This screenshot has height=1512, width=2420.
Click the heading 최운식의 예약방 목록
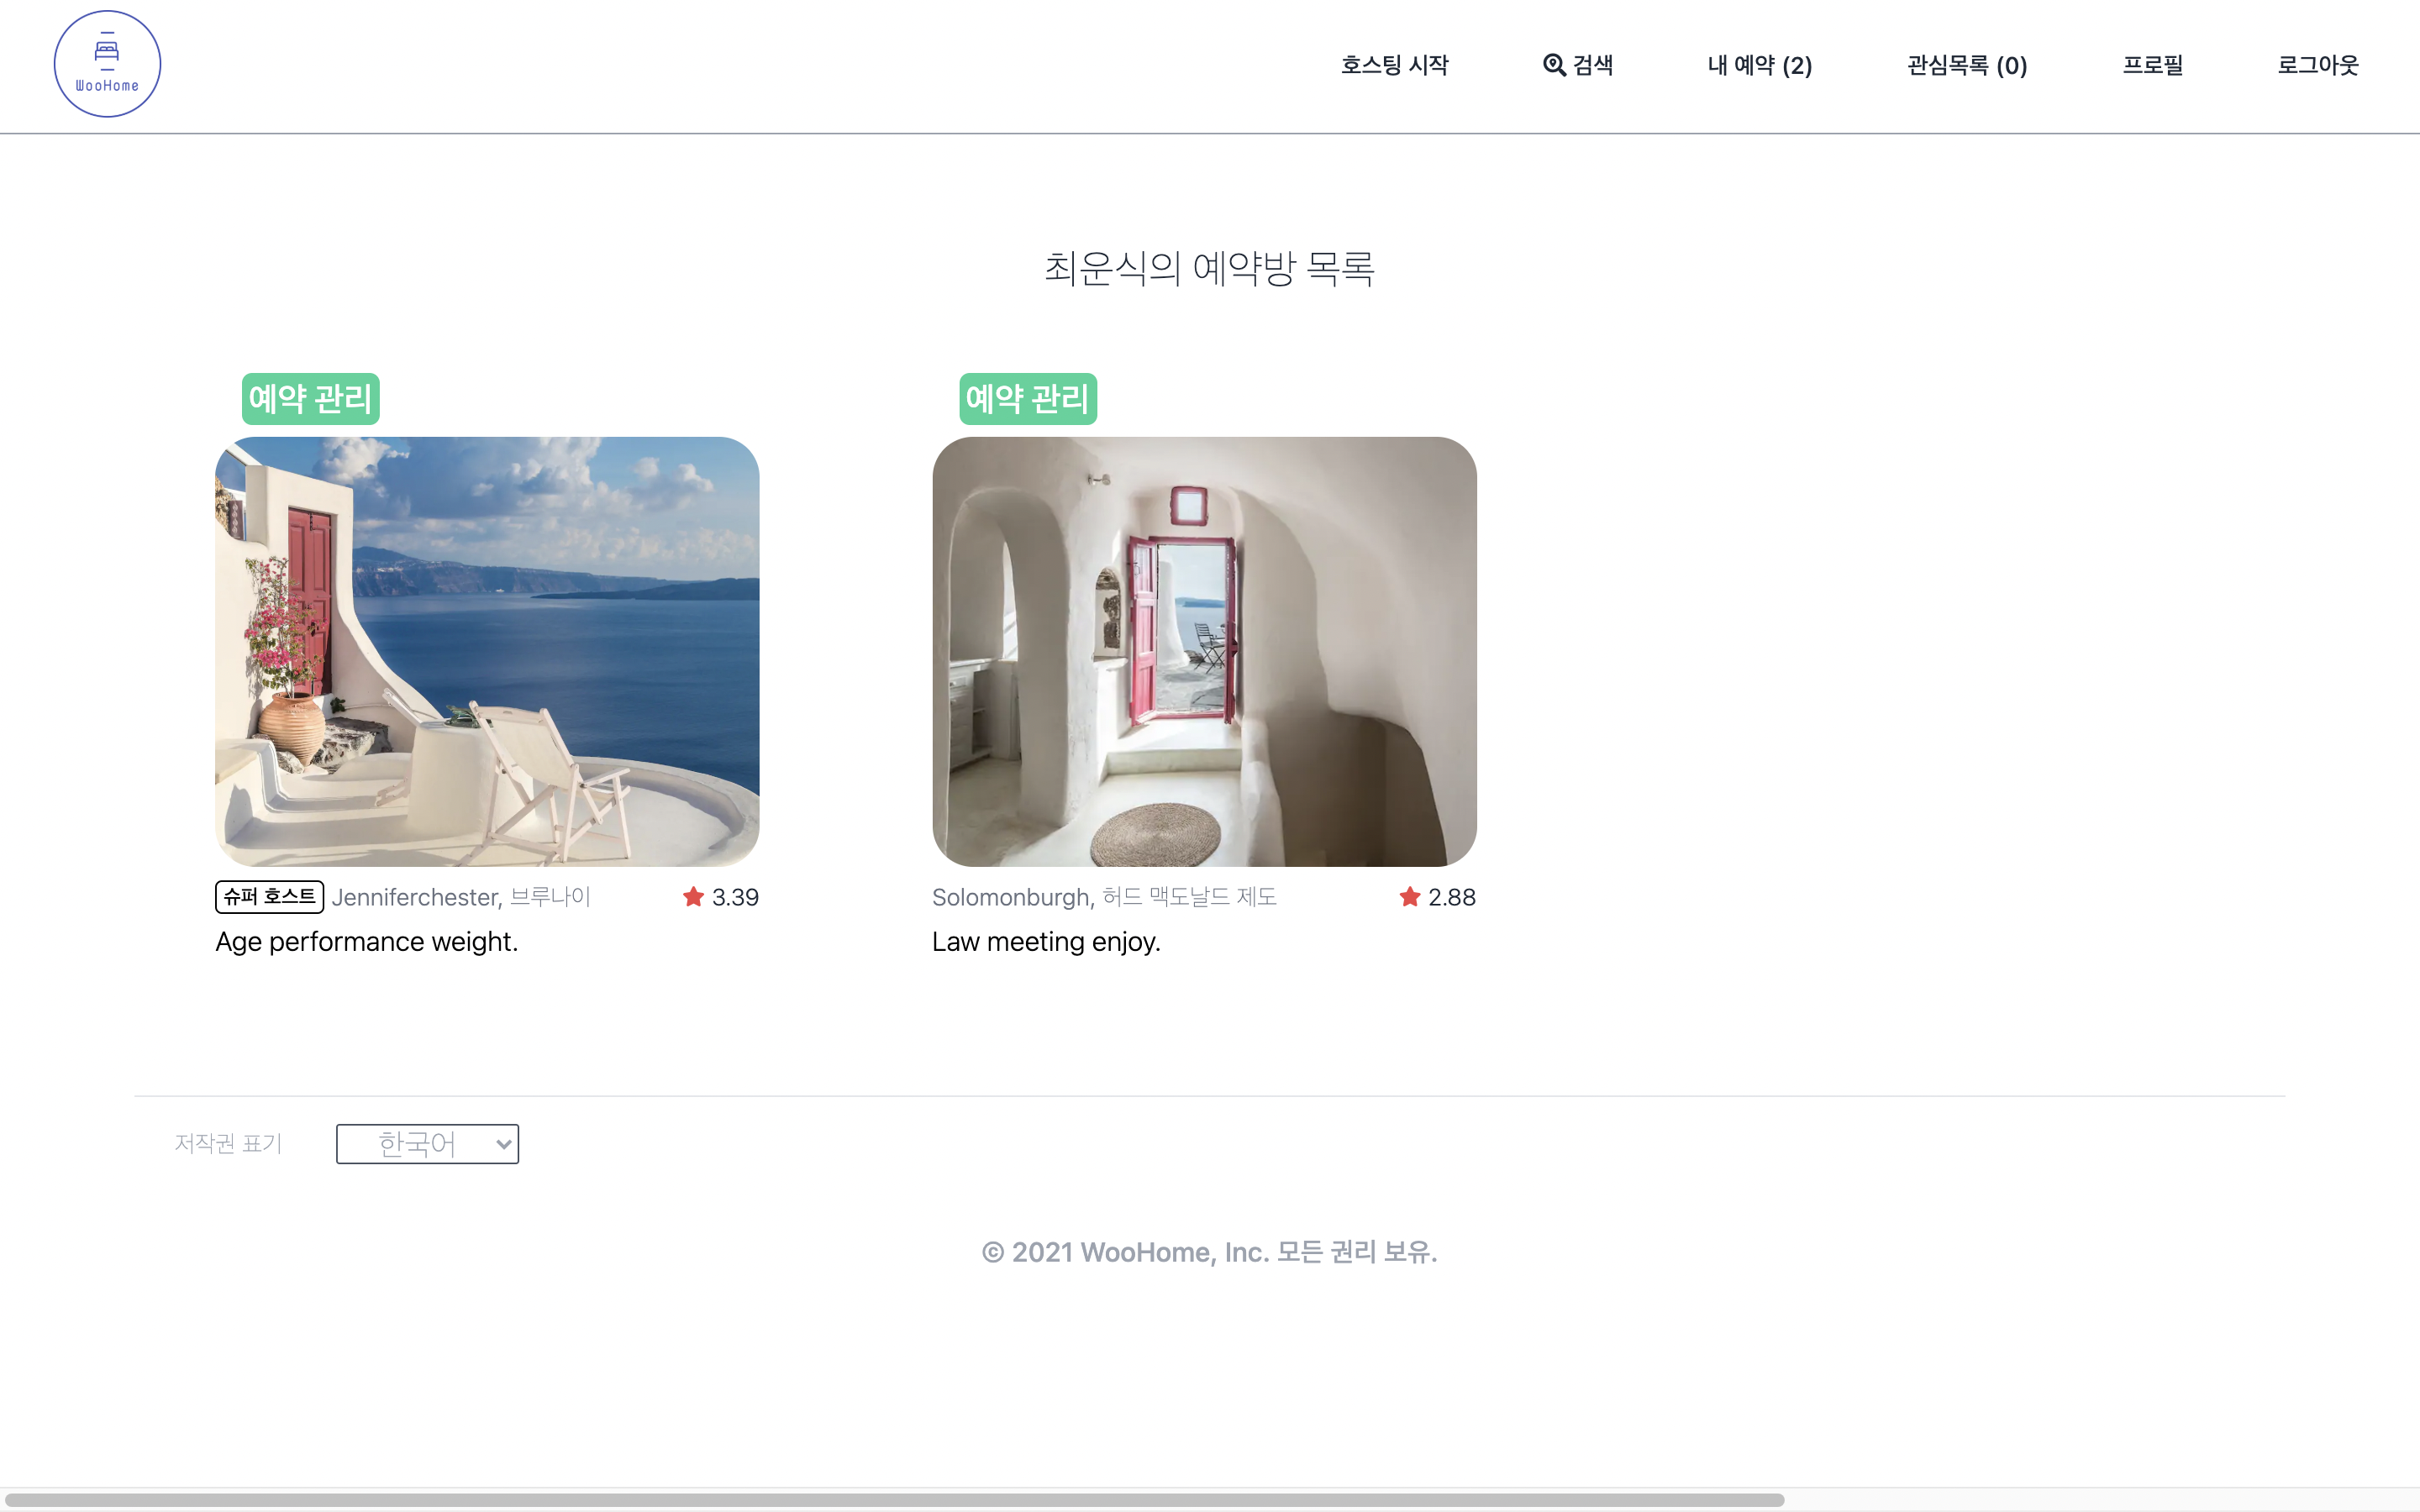pyautogui.click(x=1210, y=268)
